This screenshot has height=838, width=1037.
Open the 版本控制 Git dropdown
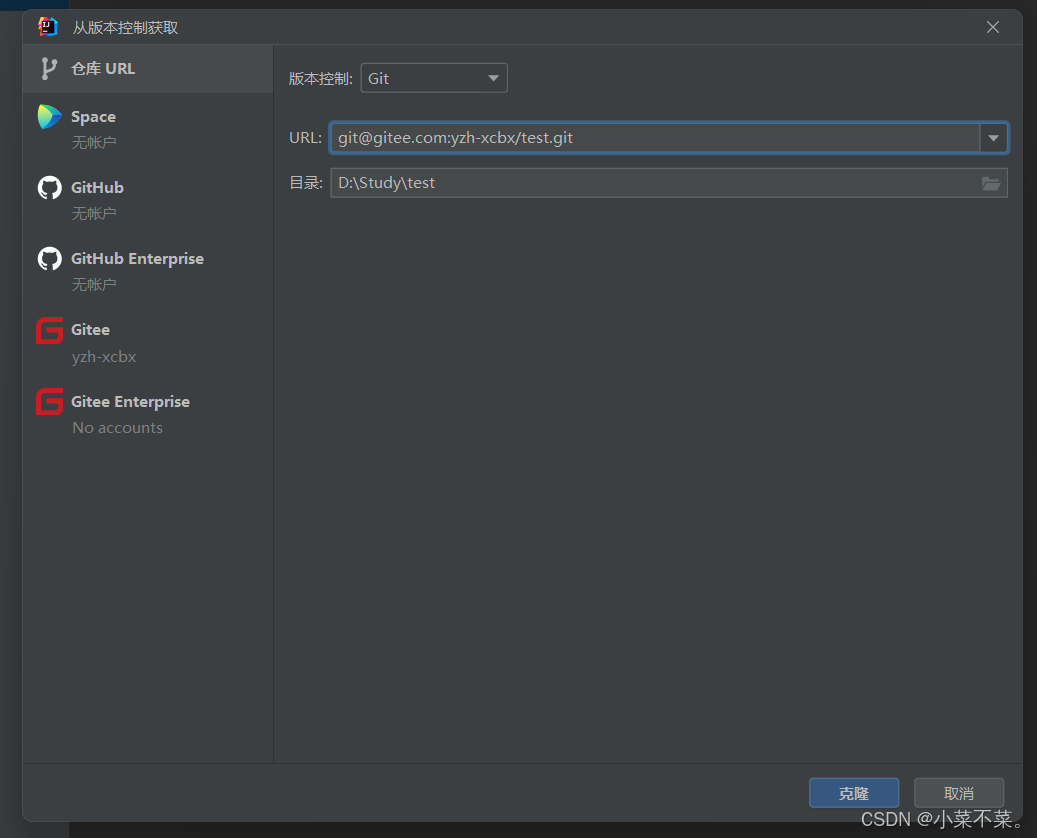coord(434,78)
